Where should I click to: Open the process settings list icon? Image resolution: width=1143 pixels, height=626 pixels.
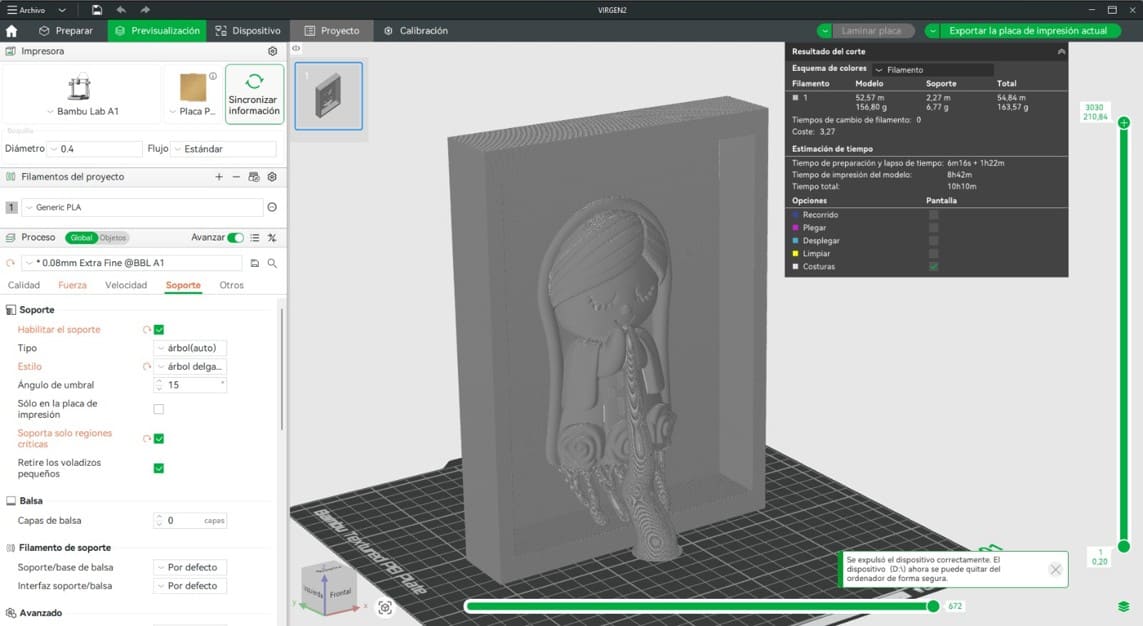pyautogui.click(x=254, y=238)
